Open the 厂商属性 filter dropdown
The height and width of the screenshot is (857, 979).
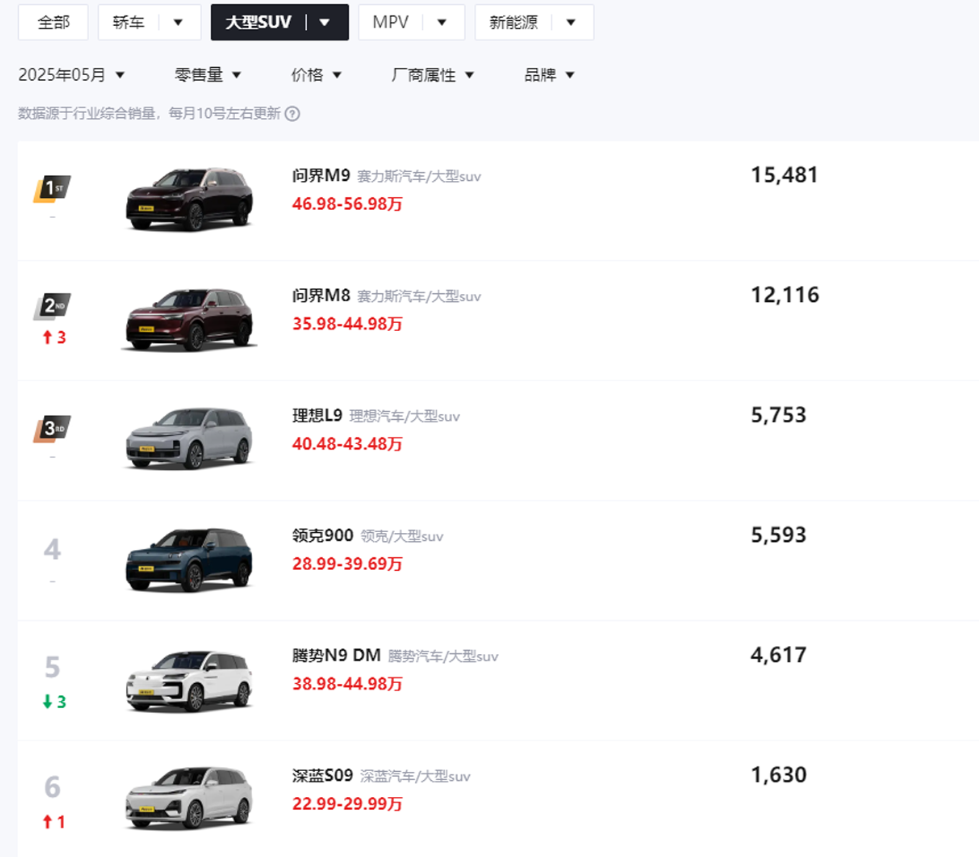[x=432, y=75]
